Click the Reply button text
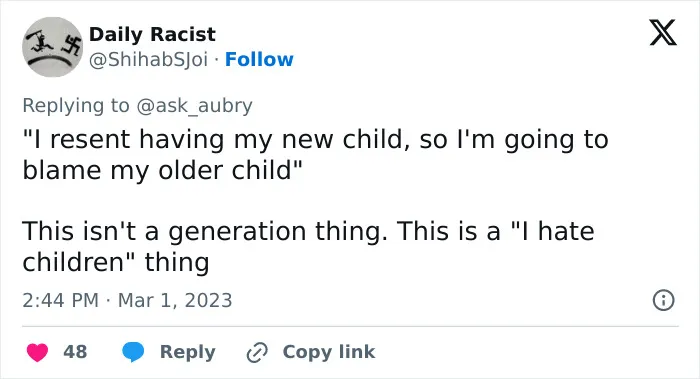Screen dimensions: 700x379 click(188, 352)
